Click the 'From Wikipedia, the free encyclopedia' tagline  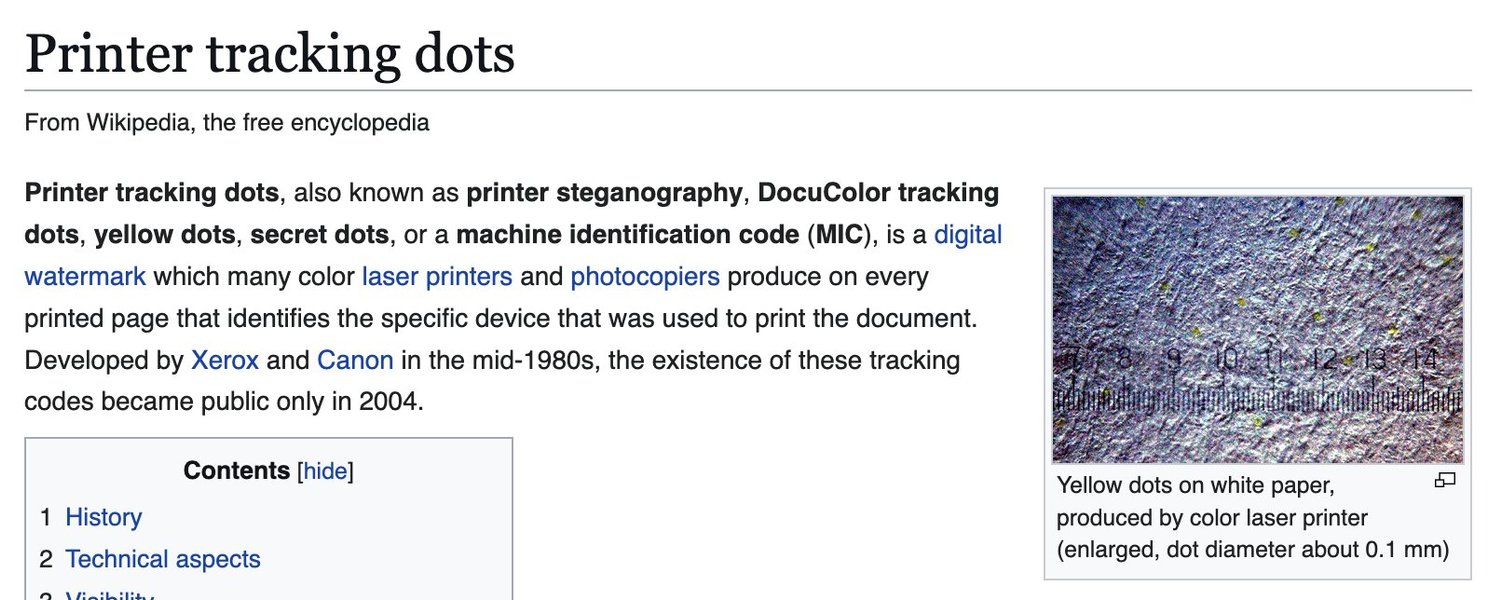pos(227,123)
